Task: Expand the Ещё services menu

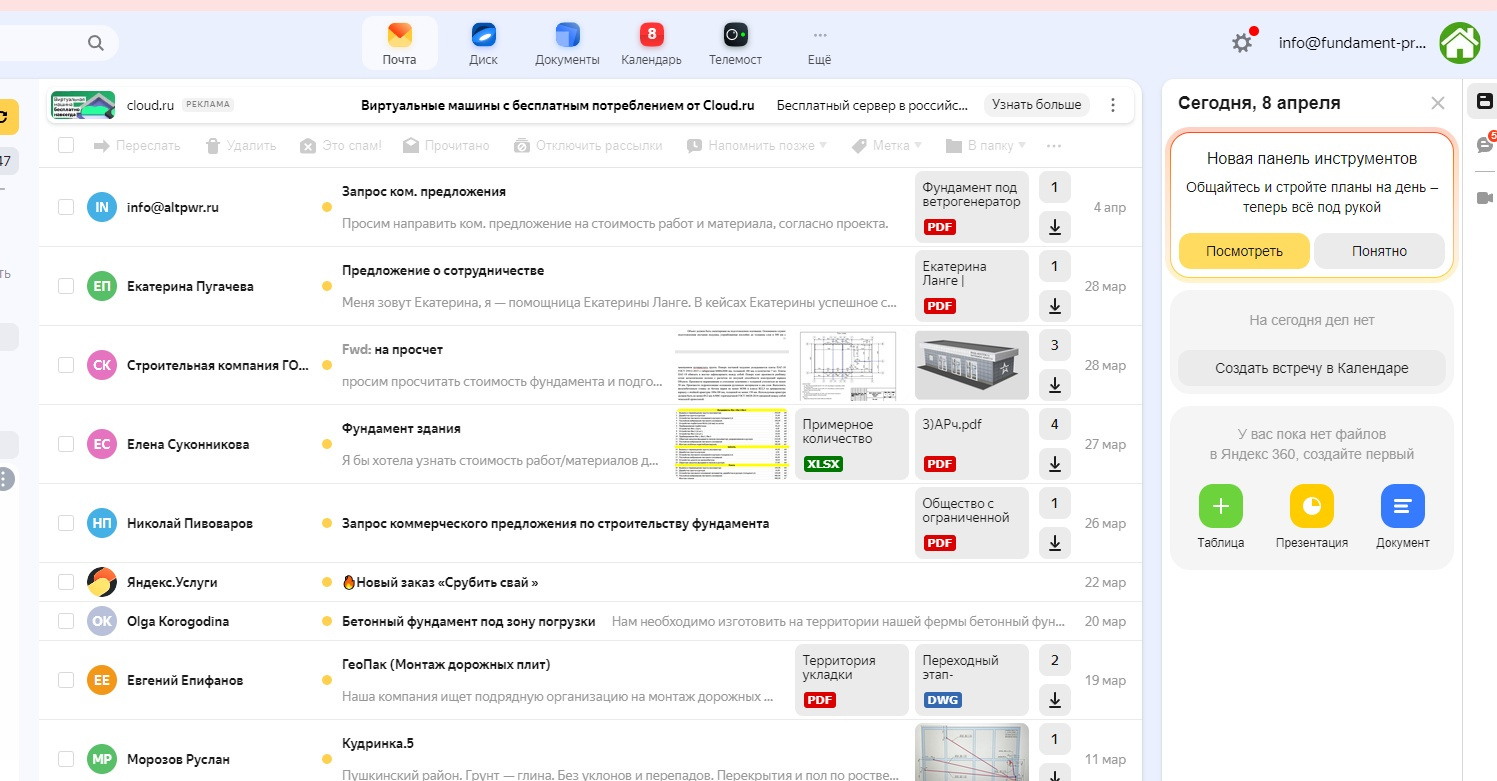Action: coord(819,44)
